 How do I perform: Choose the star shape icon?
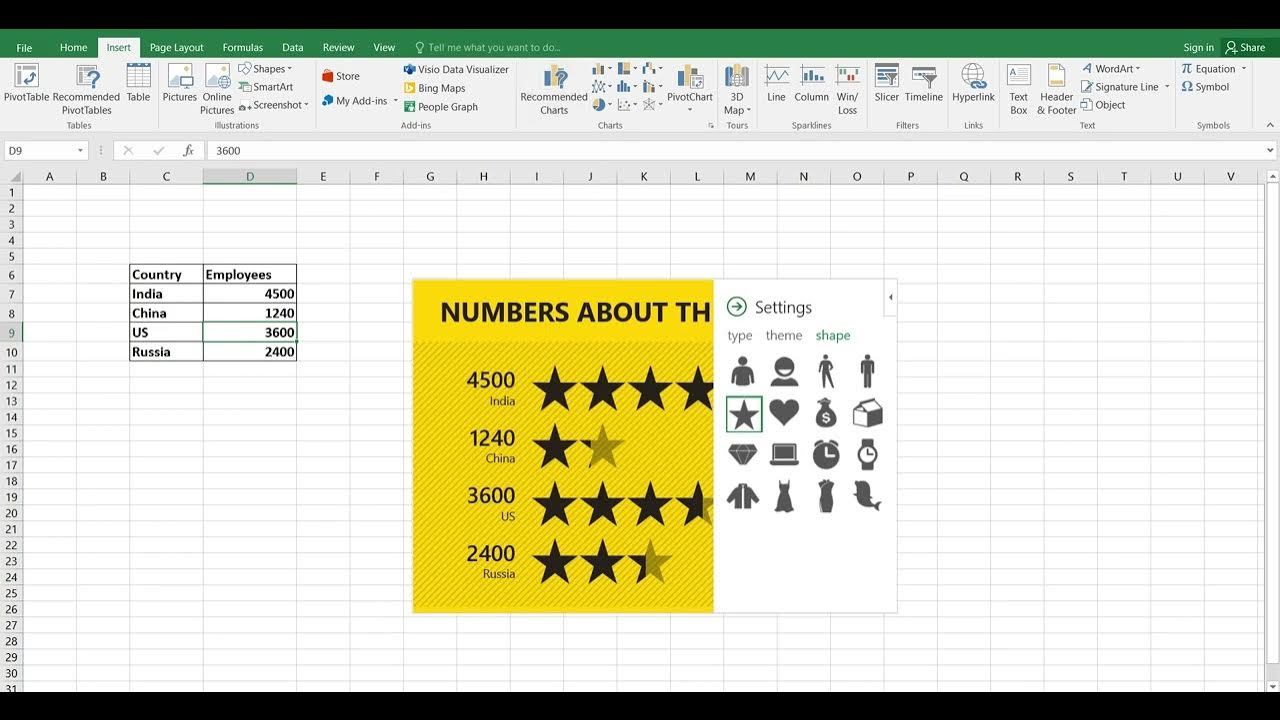pos(744,414)
